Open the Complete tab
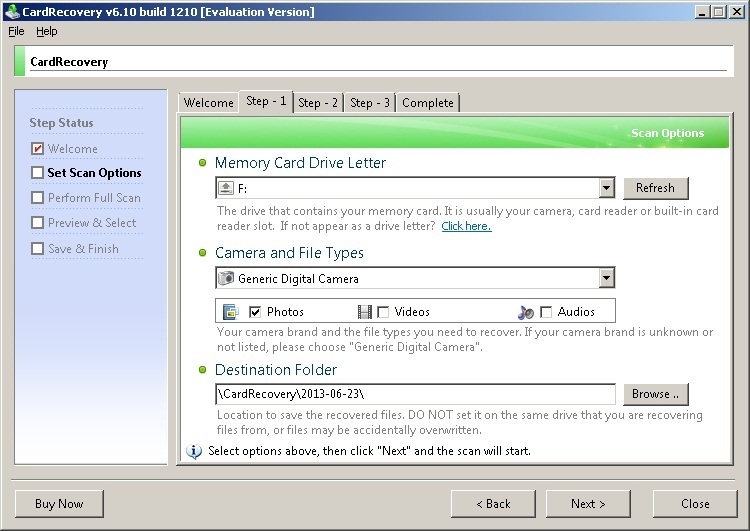This screenshot has width=750, height=531. 428,103
